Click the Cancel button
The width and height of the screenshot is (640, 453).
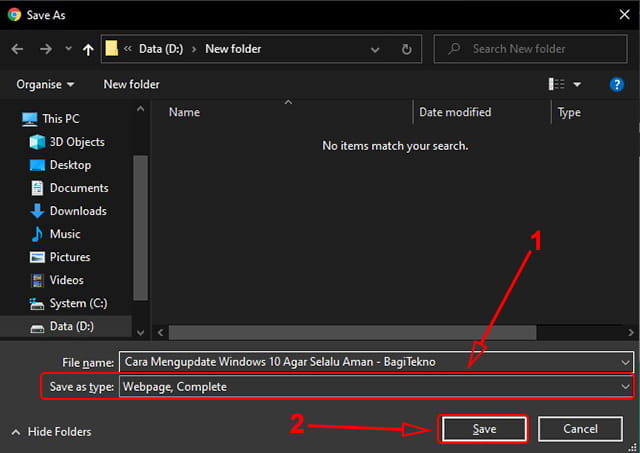tap(580, 429)
